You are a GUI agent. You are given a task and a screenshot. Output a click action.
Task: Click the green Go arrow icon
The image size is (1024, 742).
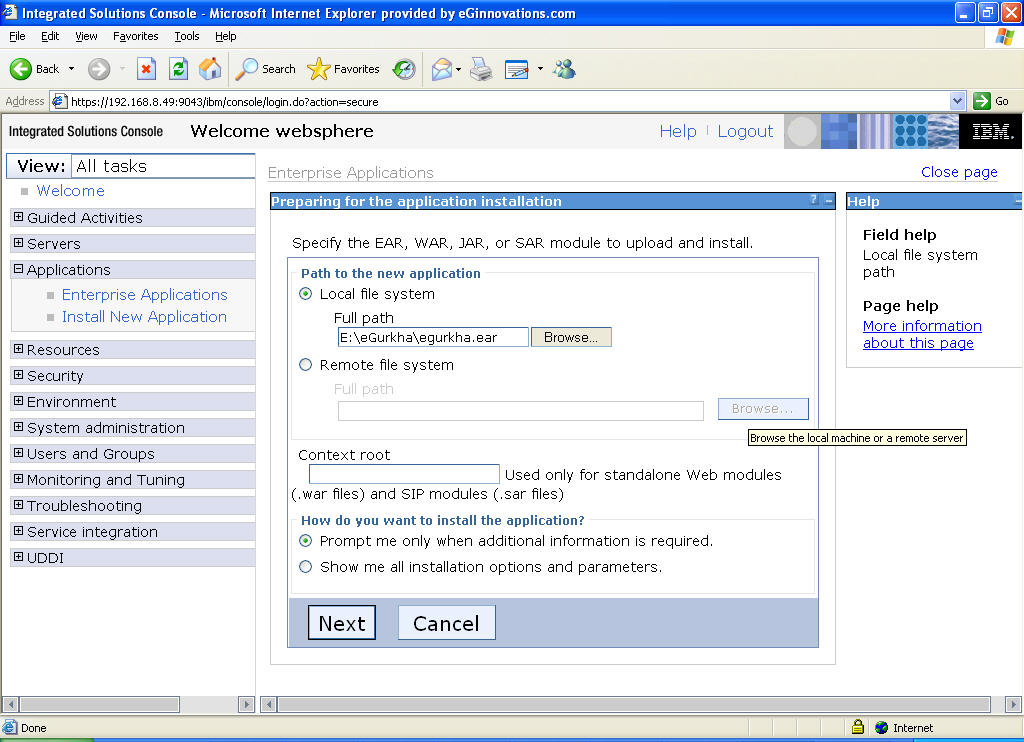(x=982, y=101)
